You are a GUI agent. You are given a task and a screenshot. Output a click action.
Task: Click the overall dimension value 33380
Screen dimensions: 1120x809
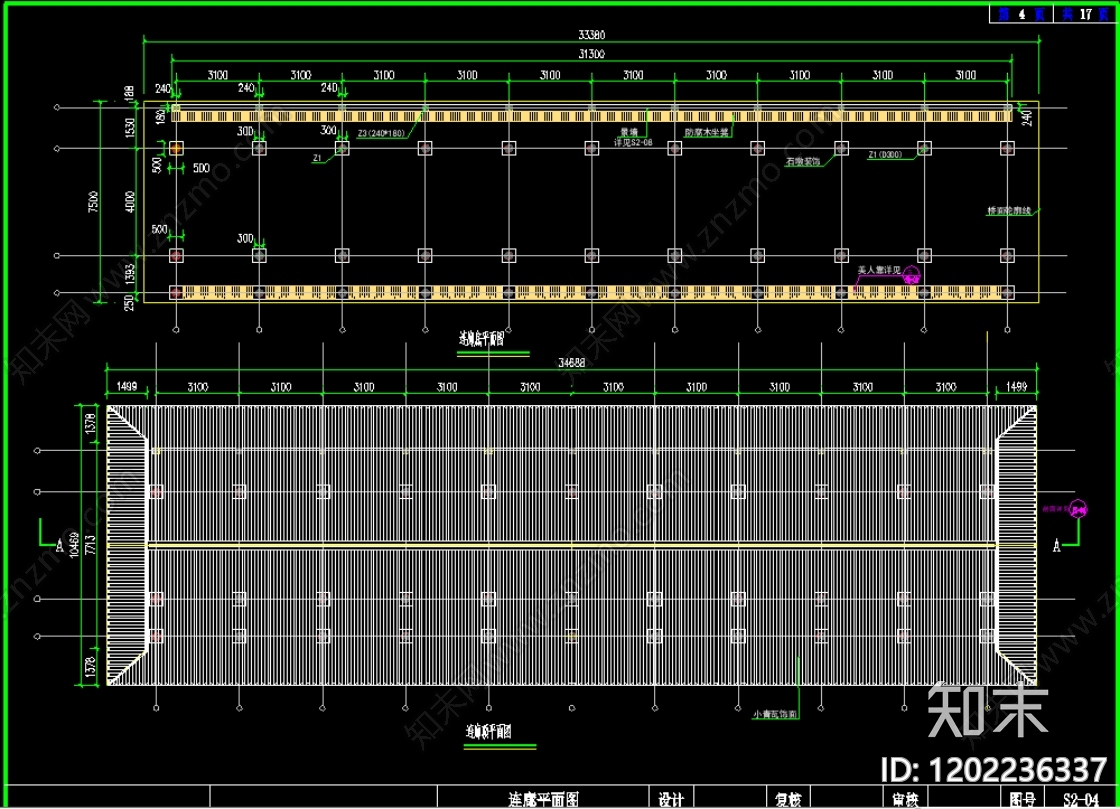point(591,34)
